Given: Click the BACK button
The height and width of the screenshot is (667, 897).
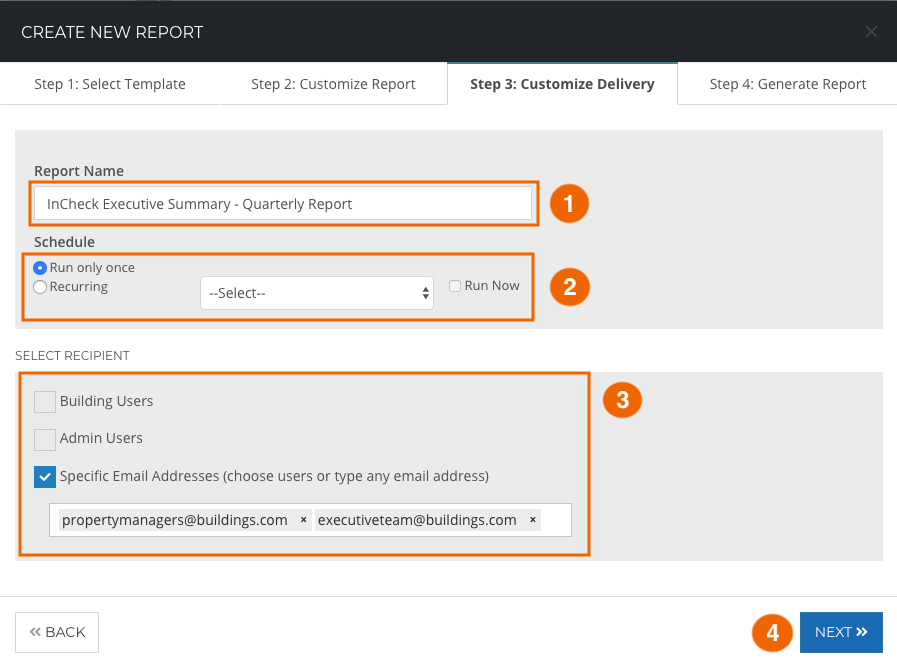Looking at the screenshot, I should 57,632.
